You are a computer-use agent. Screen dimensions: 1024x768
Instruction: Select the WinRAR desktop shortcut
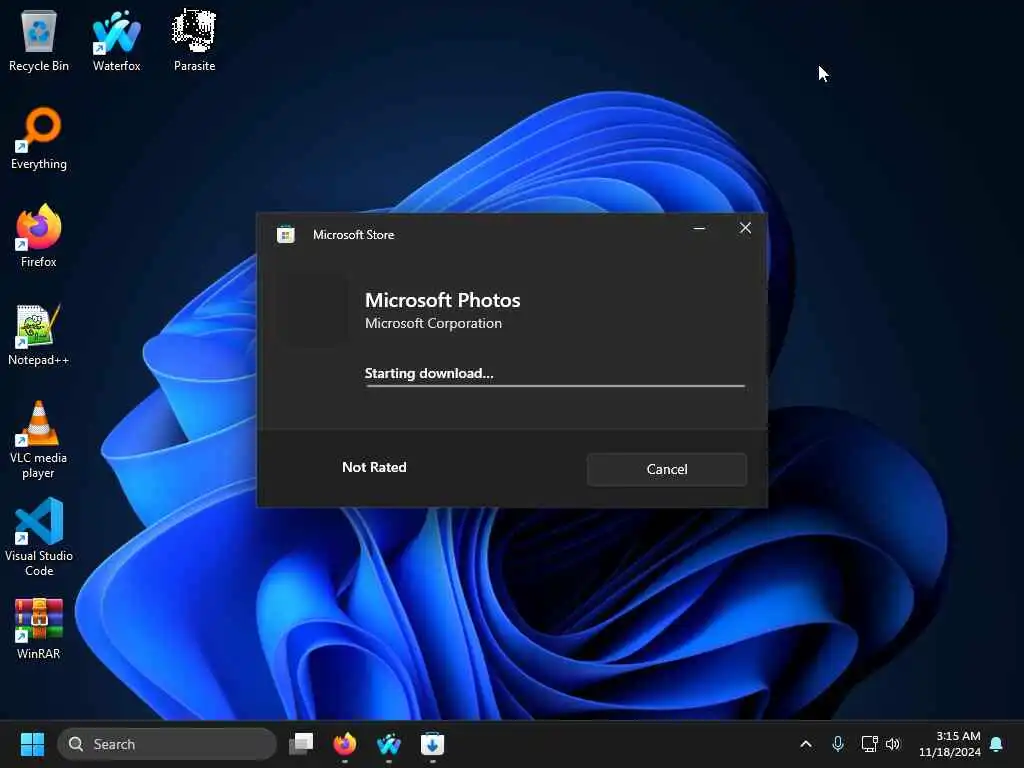(x=39, y=629)
